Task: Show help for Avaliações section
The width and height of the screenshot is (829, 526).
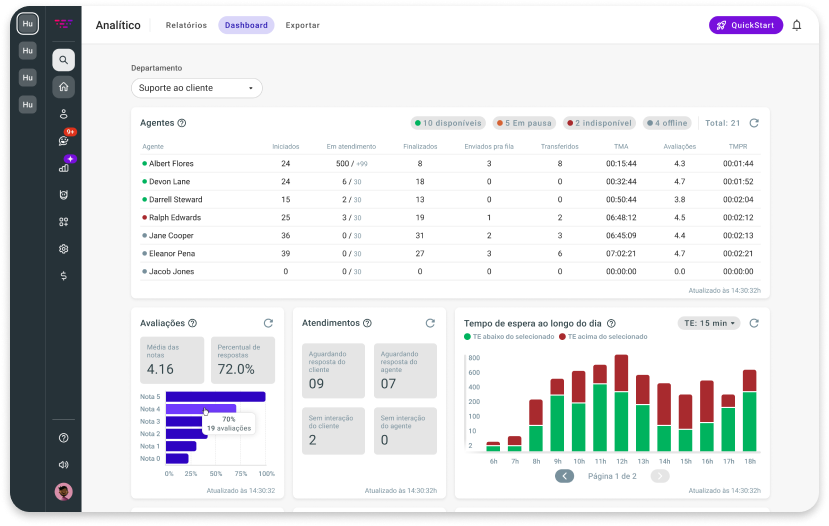Action: pyautogui.click(x=192, y=323)
